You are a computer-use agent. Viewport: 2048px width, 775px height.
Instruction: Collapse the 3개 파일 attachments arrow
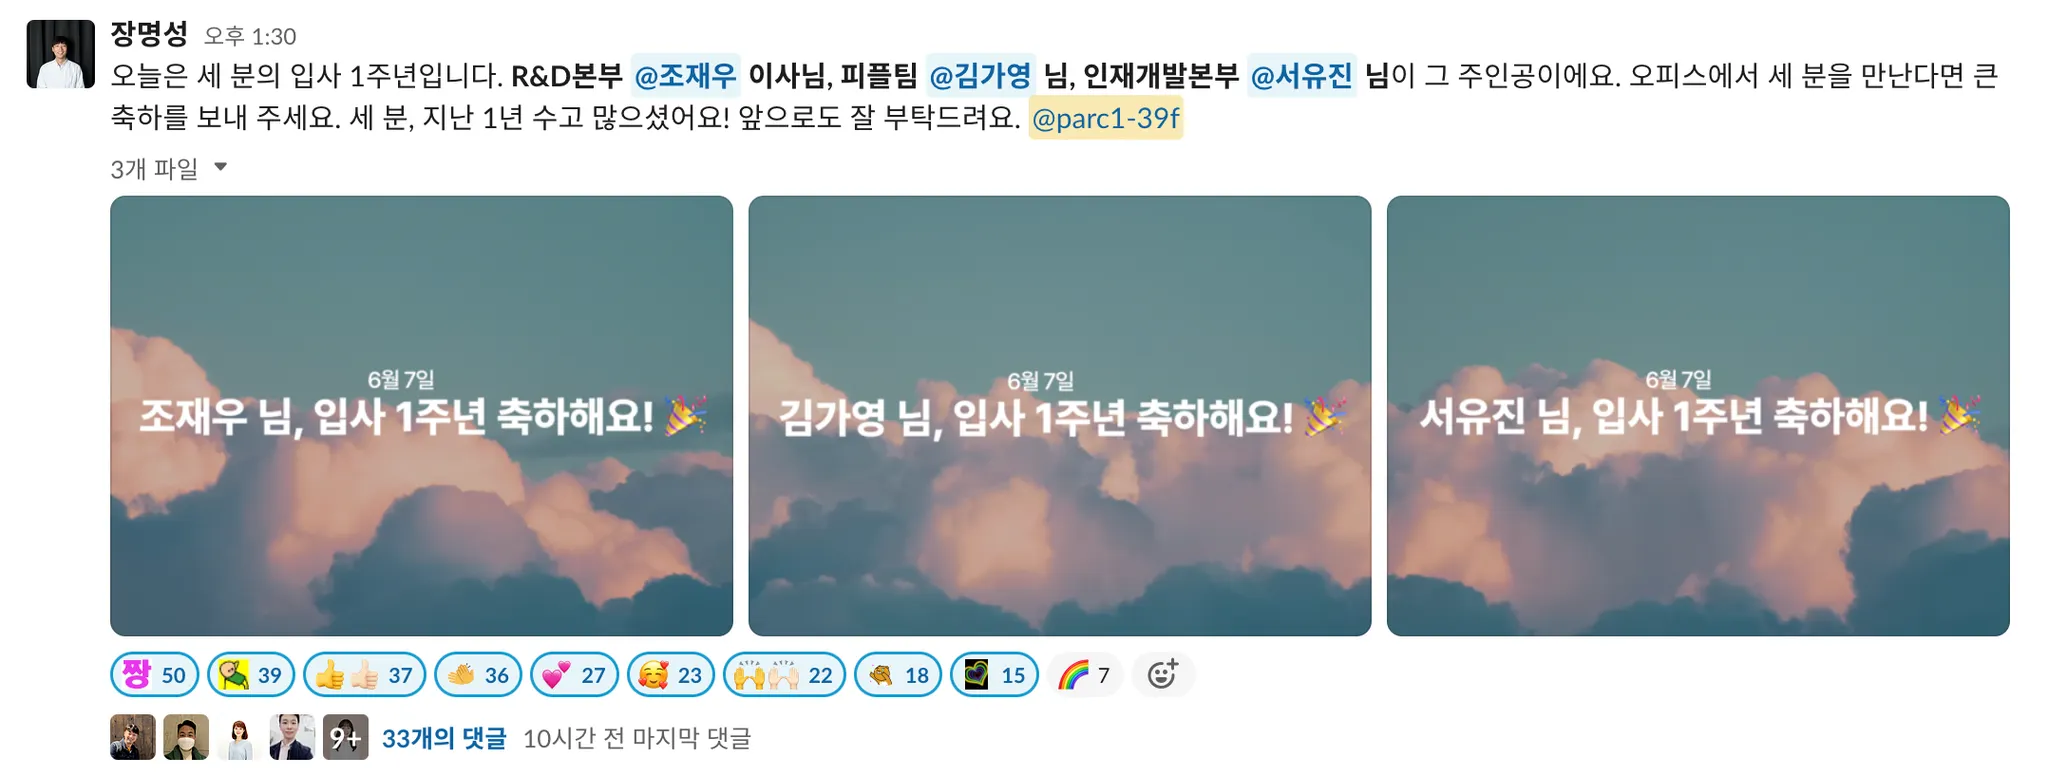click(221, 167)
